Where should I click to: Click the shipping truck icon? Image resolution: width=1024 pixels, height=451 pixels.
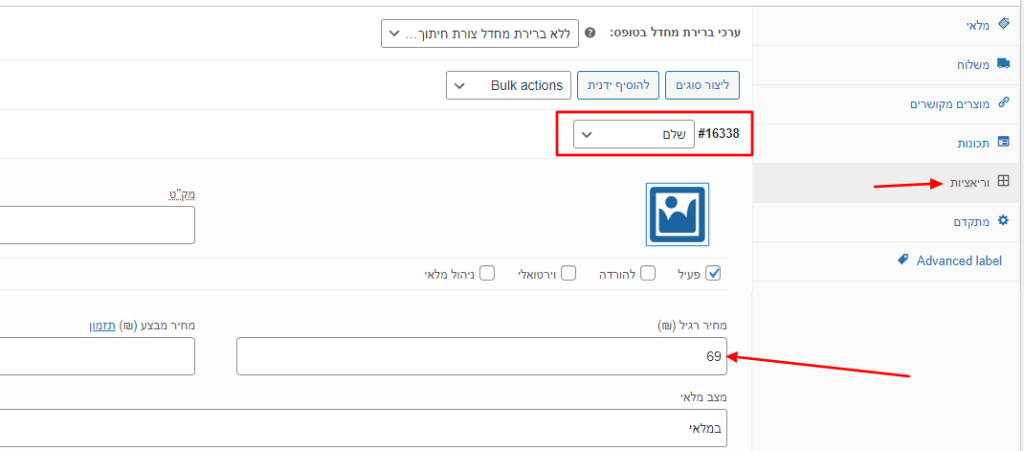coord(1004,63)
